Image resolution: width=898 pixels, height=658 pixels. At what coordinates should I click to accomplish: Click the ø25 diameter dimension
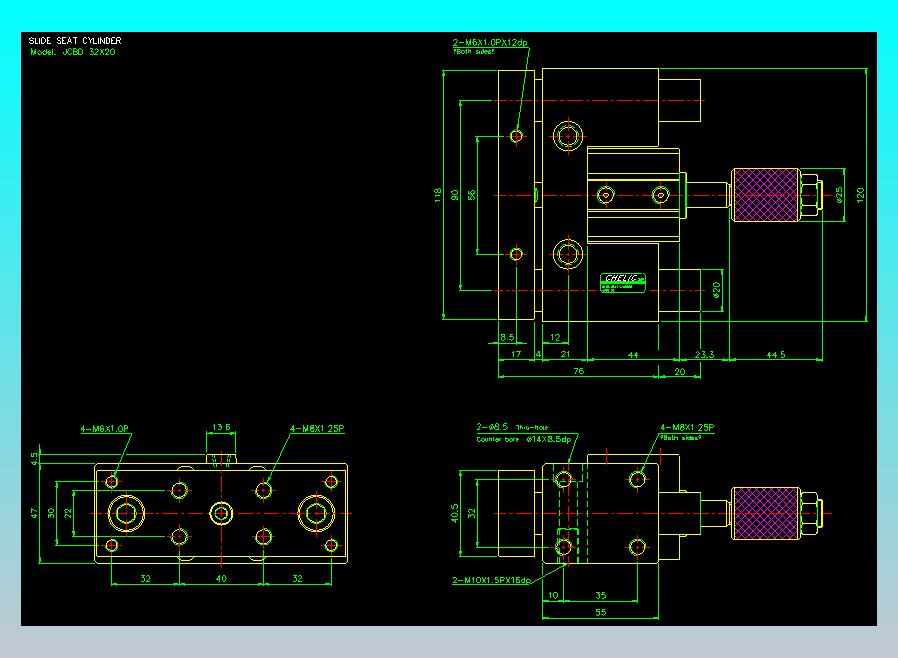click(840, 195)
